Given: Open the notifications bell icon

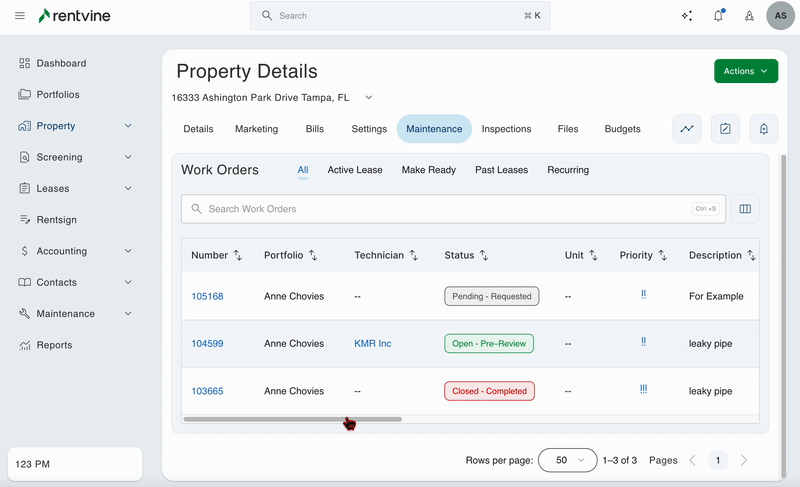Looking at the screenshot, I should coord(718,16).
